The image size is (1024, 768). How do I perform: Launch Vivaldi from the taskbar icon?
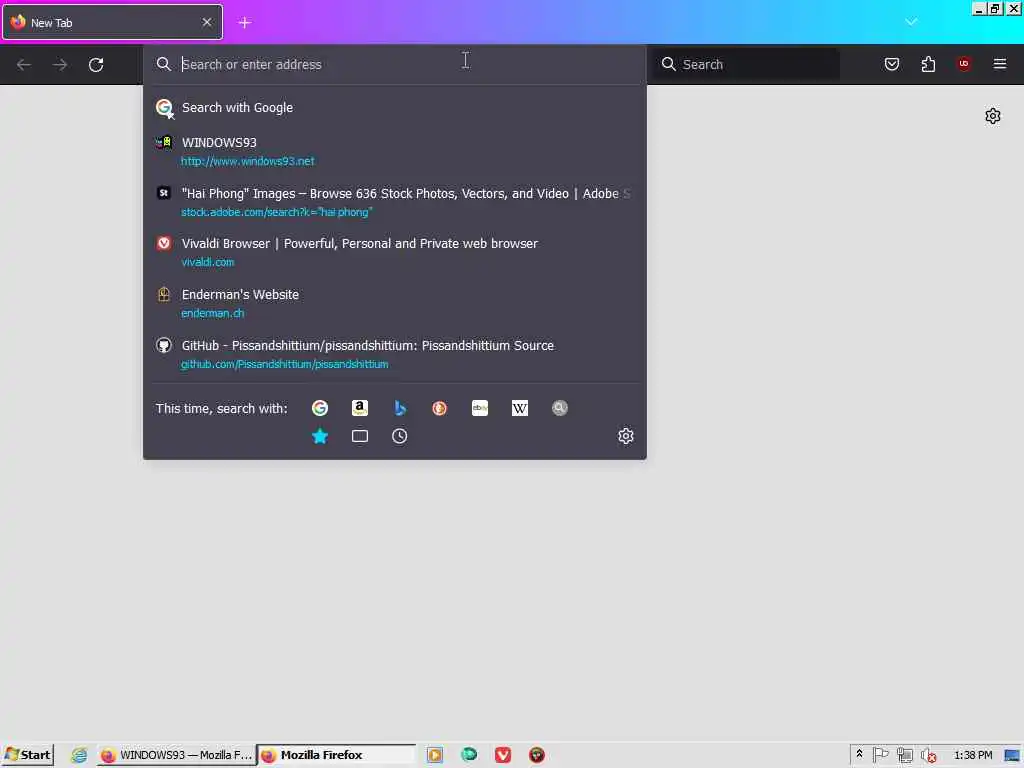(x=503, y=755)
